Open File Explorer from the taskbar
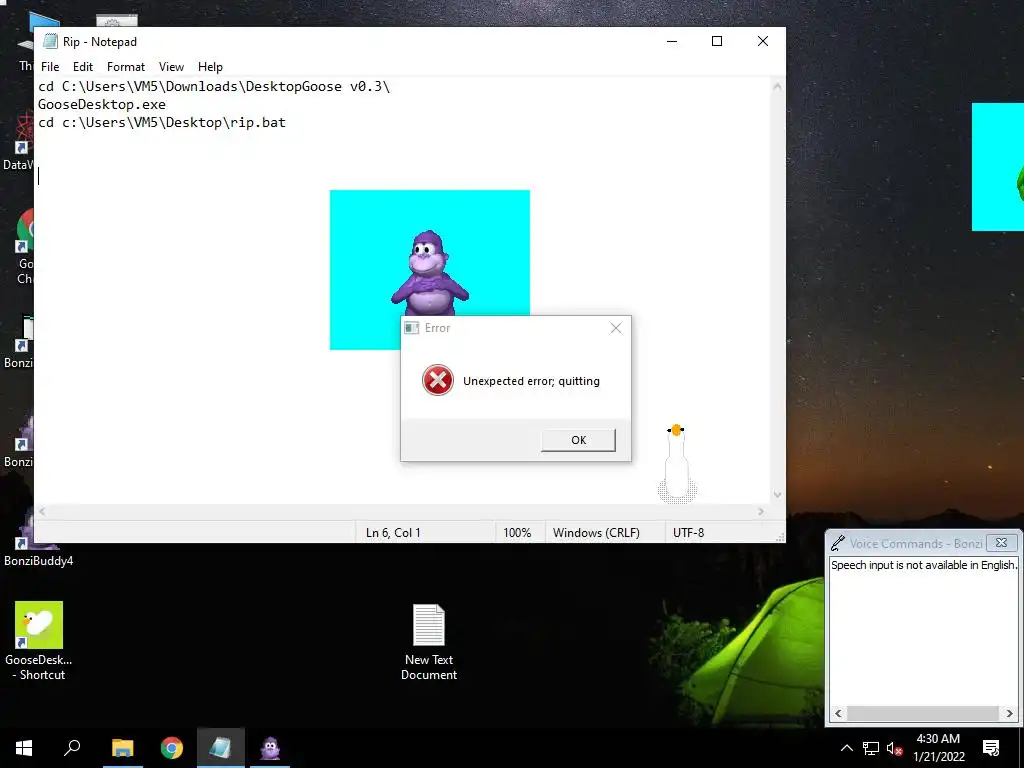Viewport: 1024px width, 768px height. [x=122, y=748]
